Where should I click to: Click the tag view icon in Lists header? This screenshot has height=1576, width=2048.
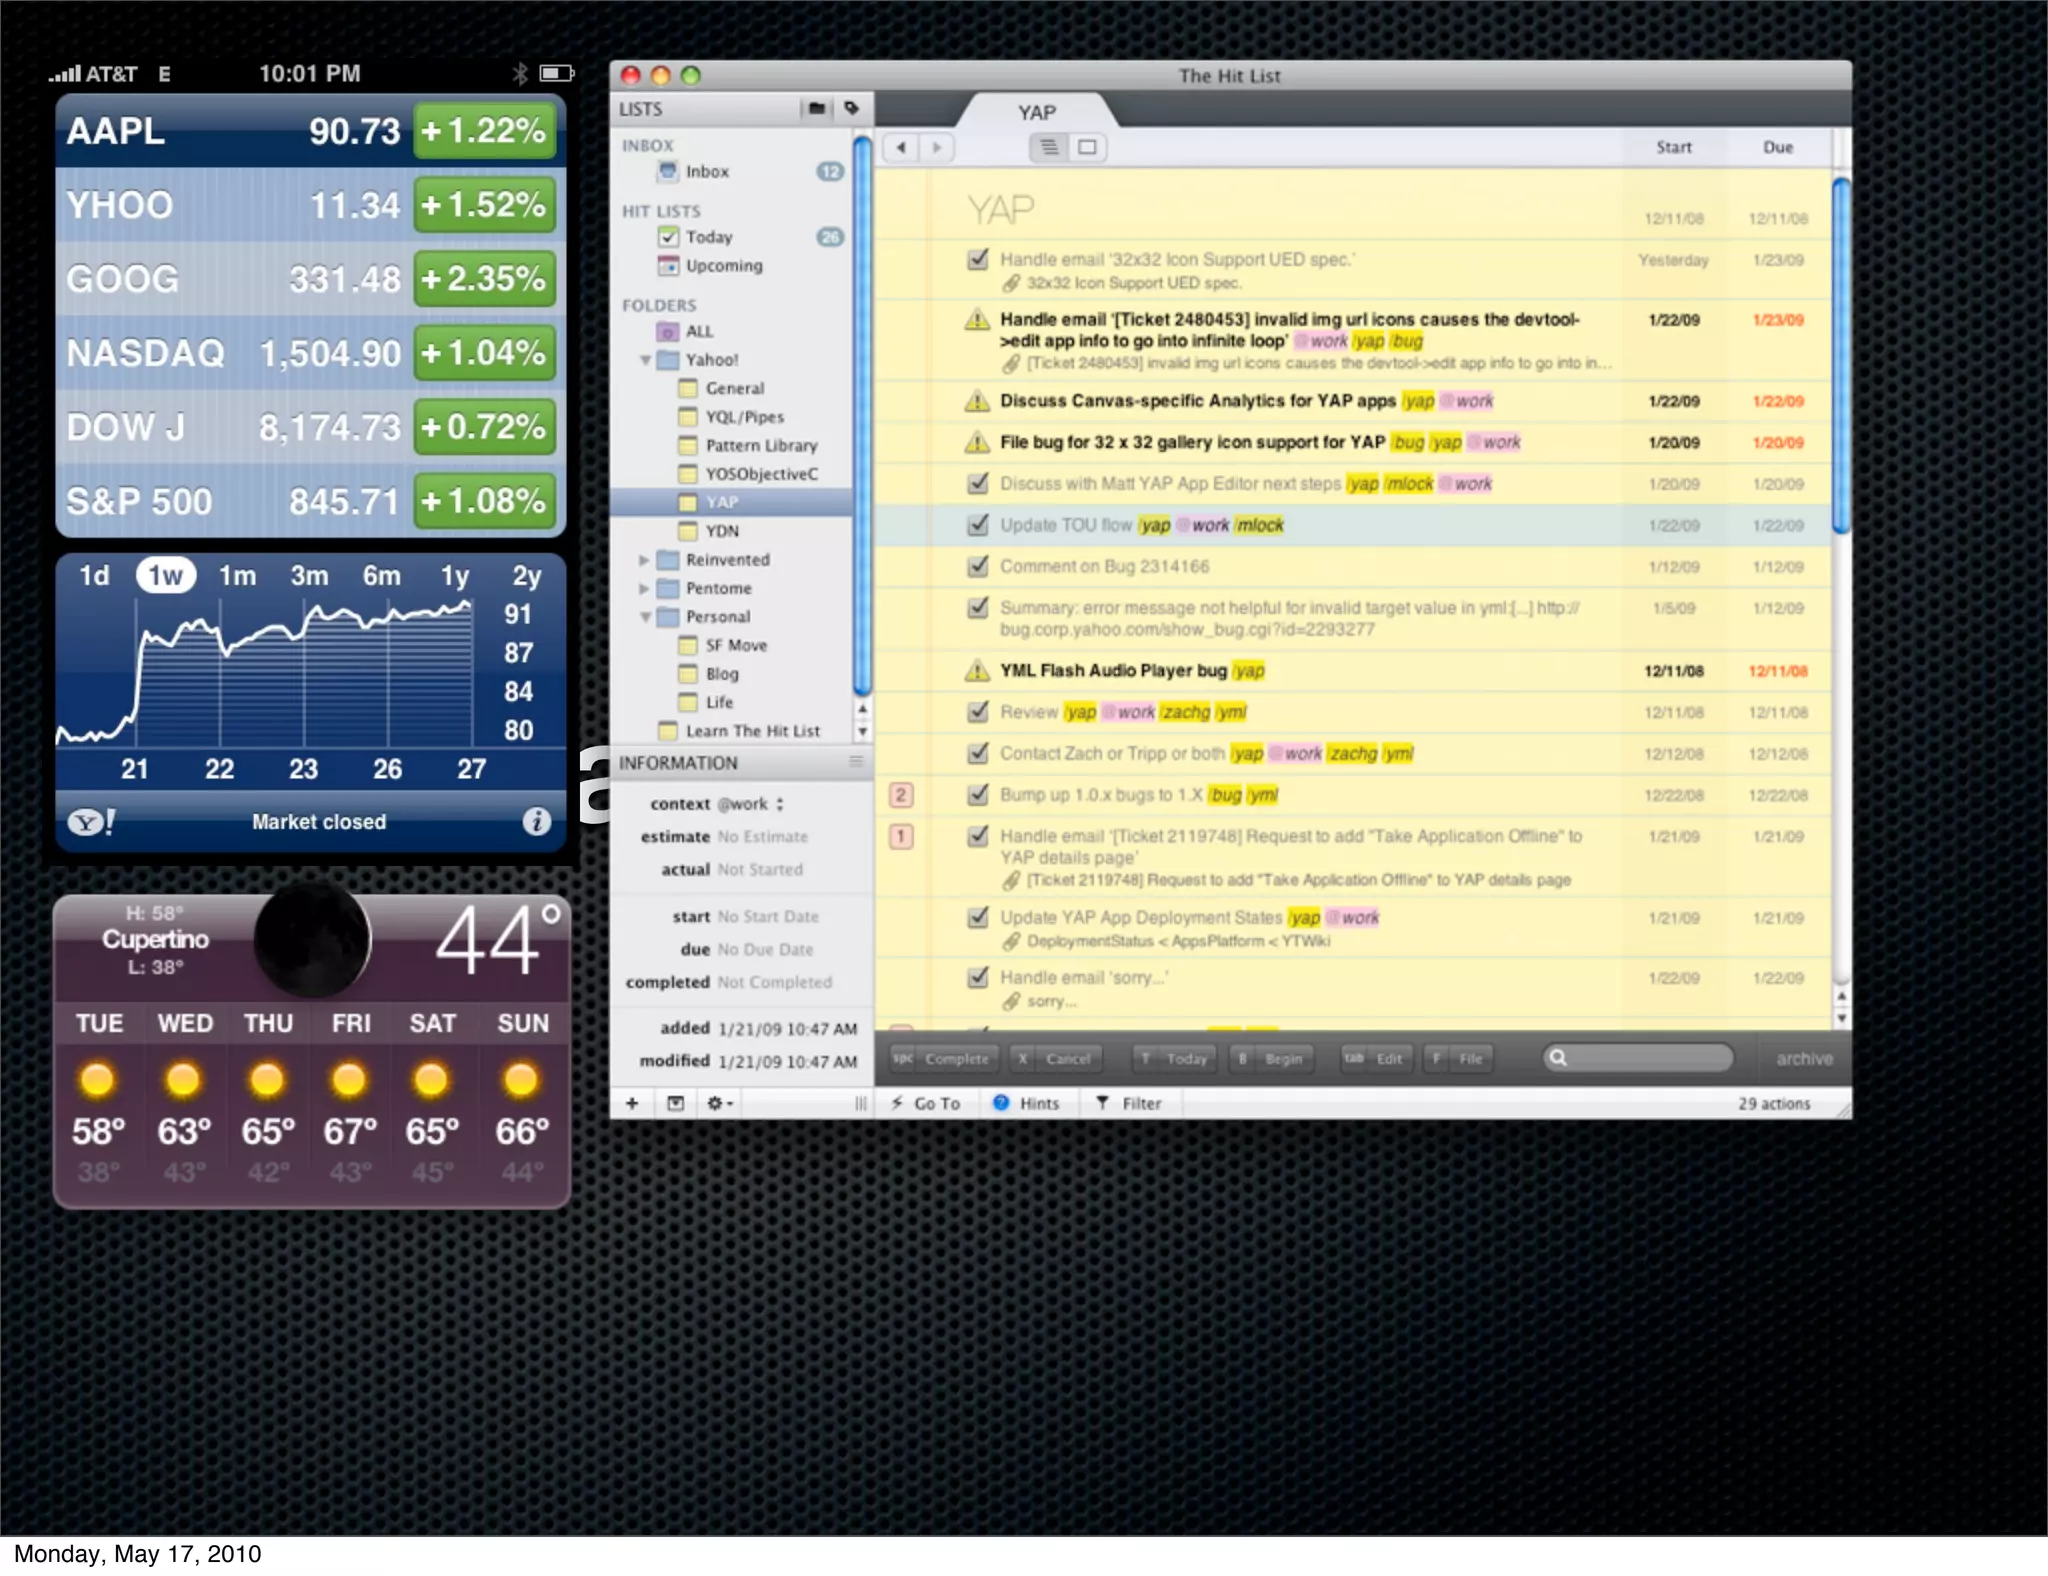[x=851, y=108]
